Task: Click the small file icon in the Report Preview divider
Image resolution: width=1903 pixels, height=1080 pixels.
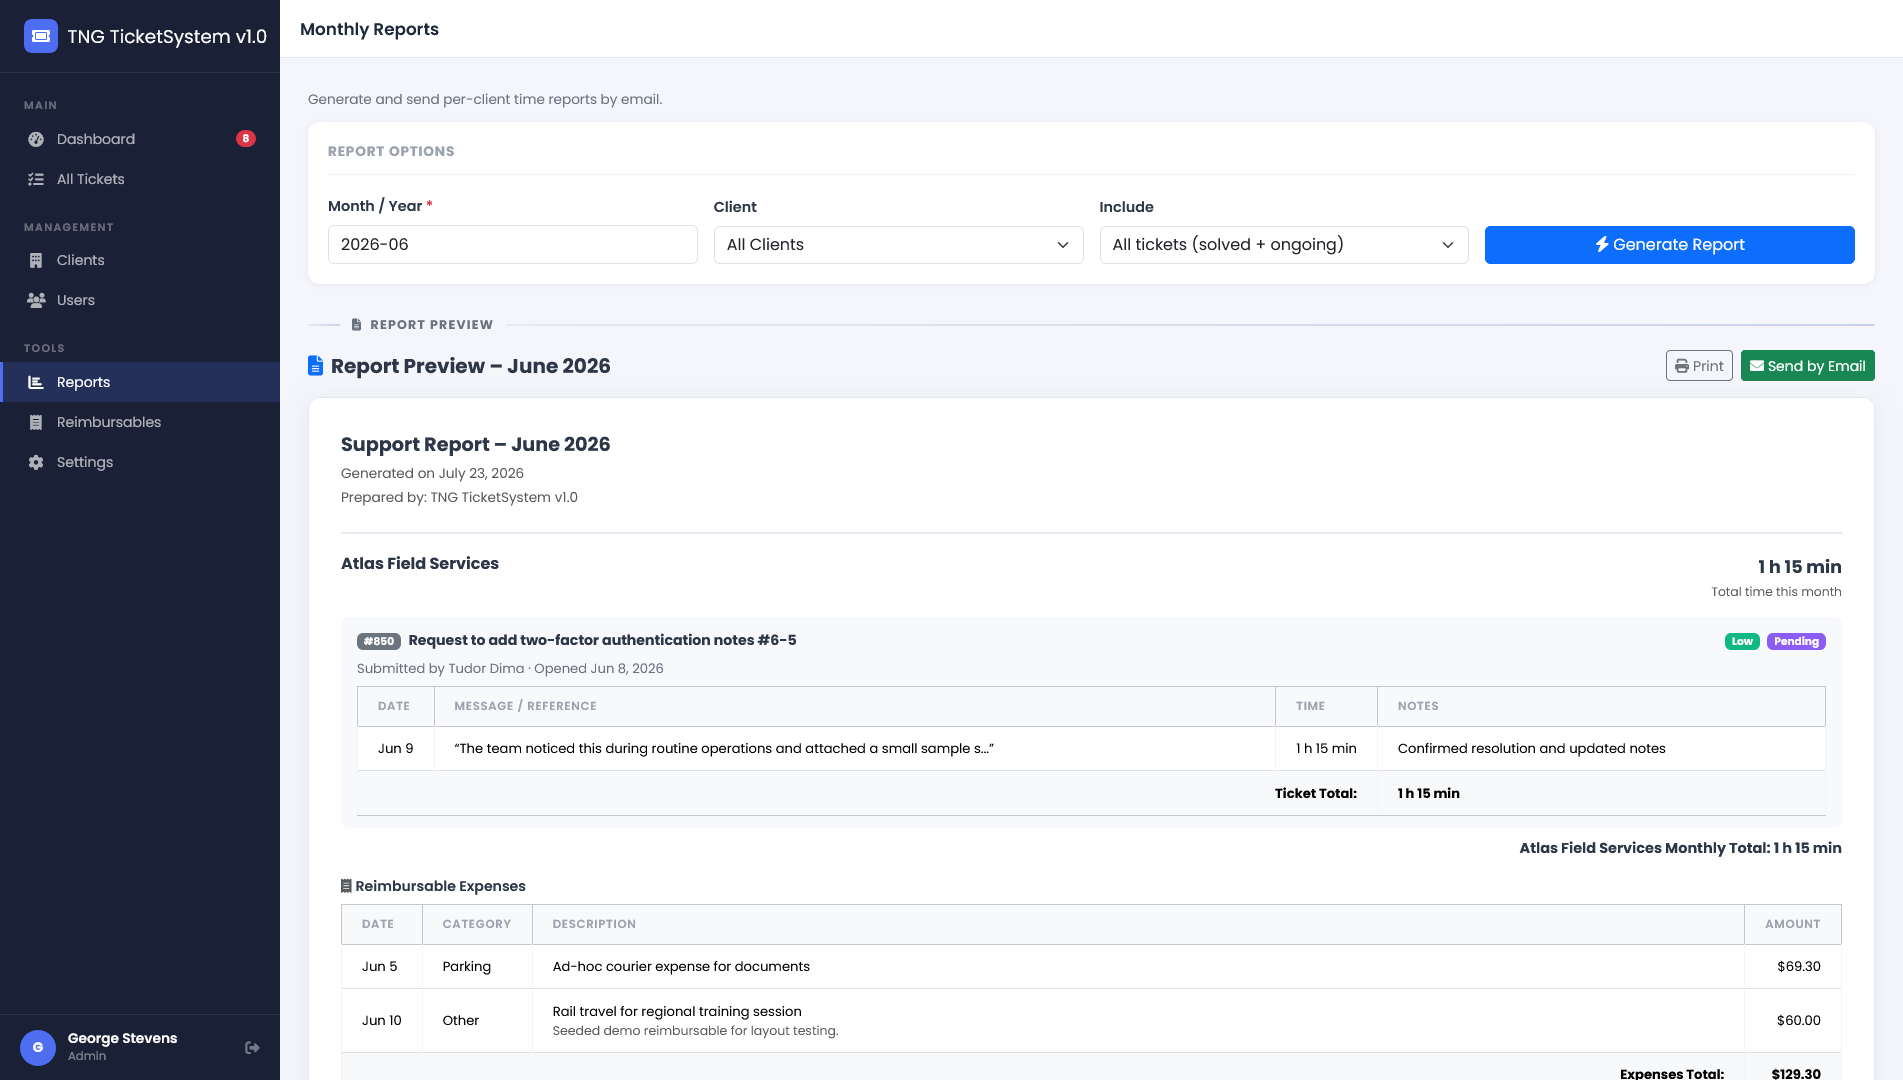Action: [x=356, y=325]
